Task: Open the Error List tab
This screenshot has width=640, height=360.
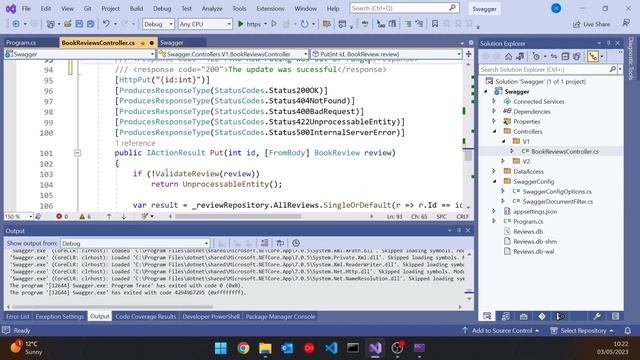Action: (x=18, y=316)
